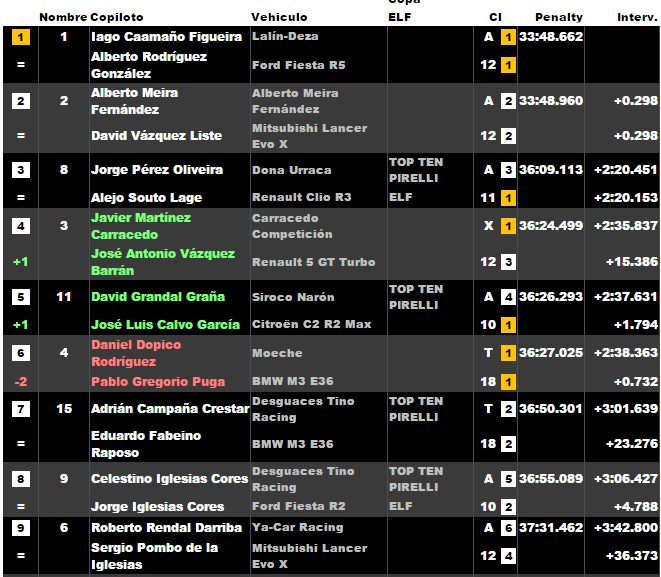The width and height of the screenshot is (661, 577).
Task: Click the -2 position change indicator
Action: click(x=21, y=382)
